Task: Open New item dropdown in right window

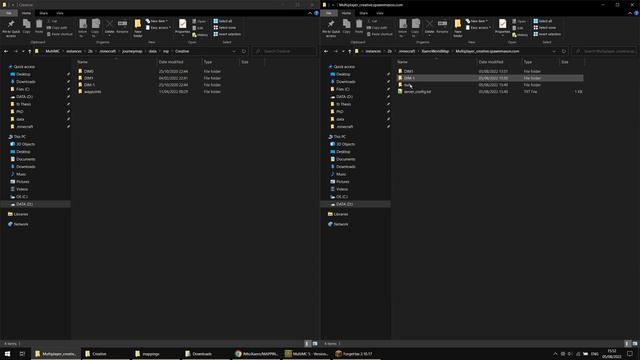Action: 478,21
